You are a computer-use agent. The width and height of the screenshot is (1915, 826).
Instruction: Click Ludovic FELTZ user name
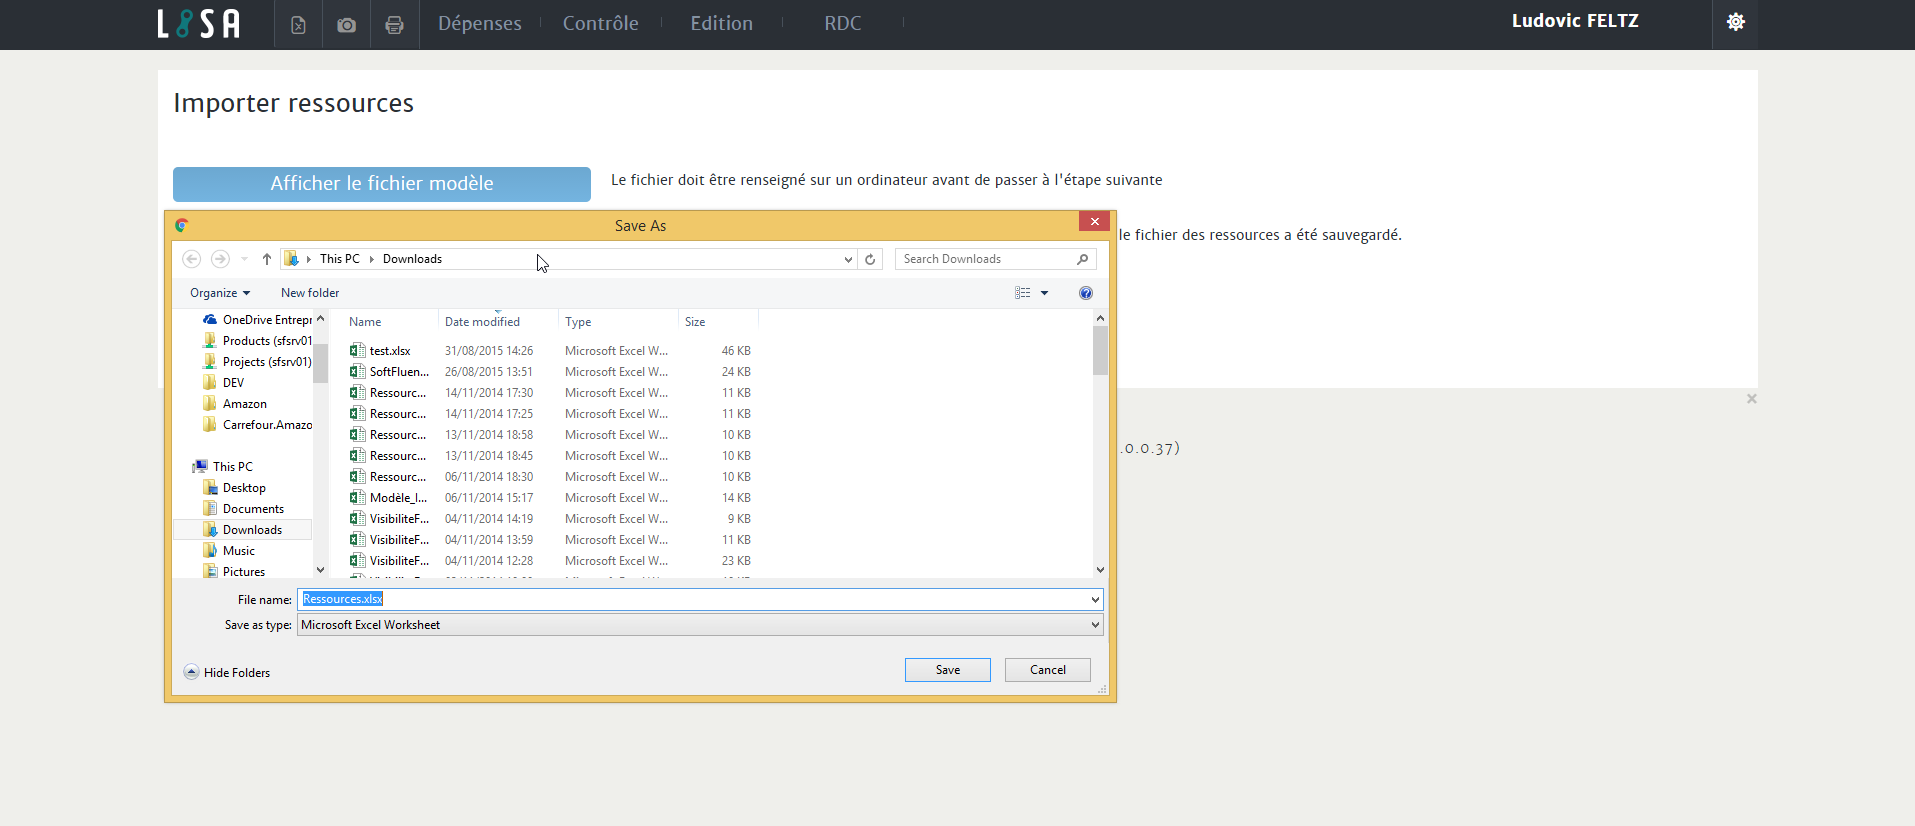click(1575, 21)
